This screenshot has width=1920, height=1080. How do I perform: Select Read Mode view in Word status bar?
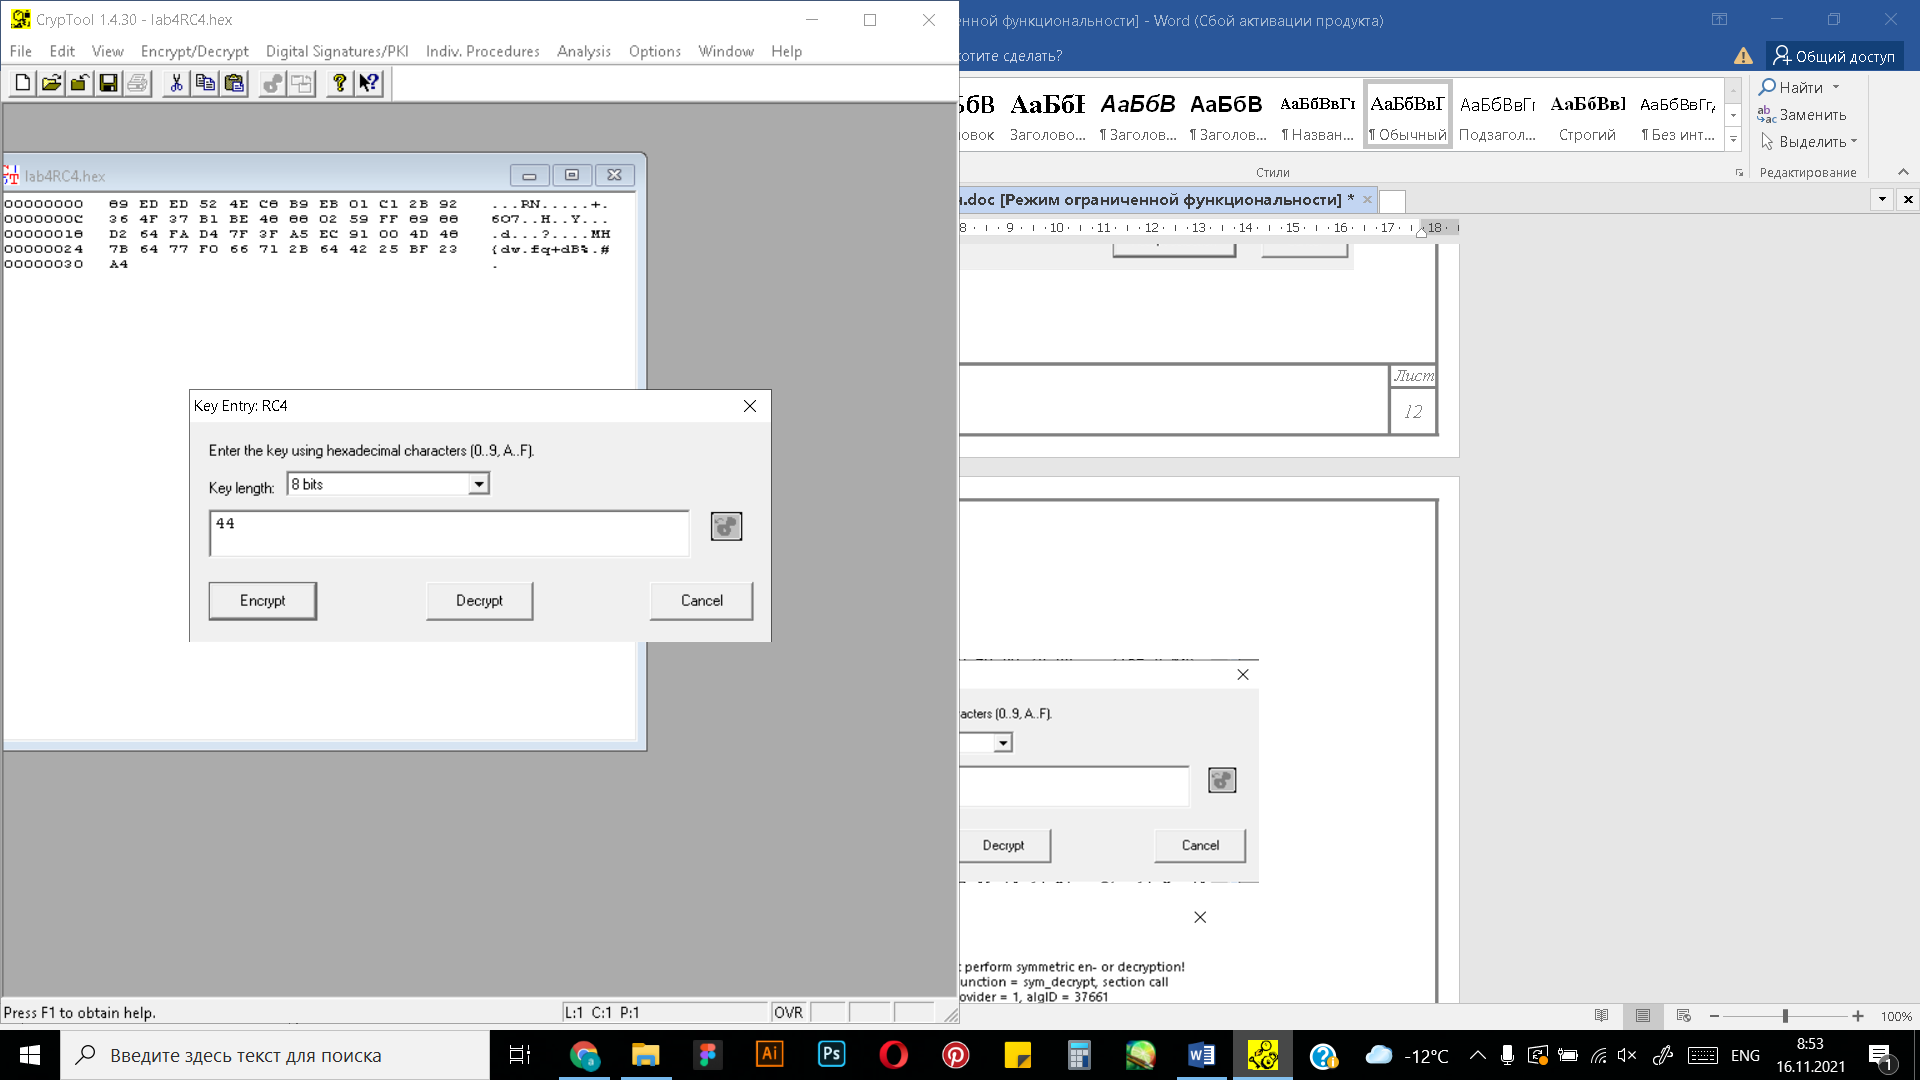[x=1602, y=1015]
